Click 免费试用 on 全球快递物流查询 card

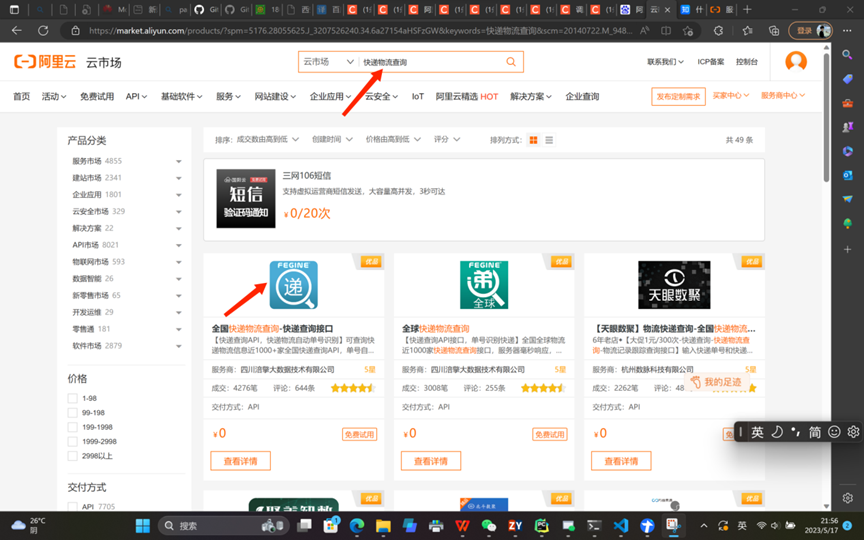[x=549, y=434]
